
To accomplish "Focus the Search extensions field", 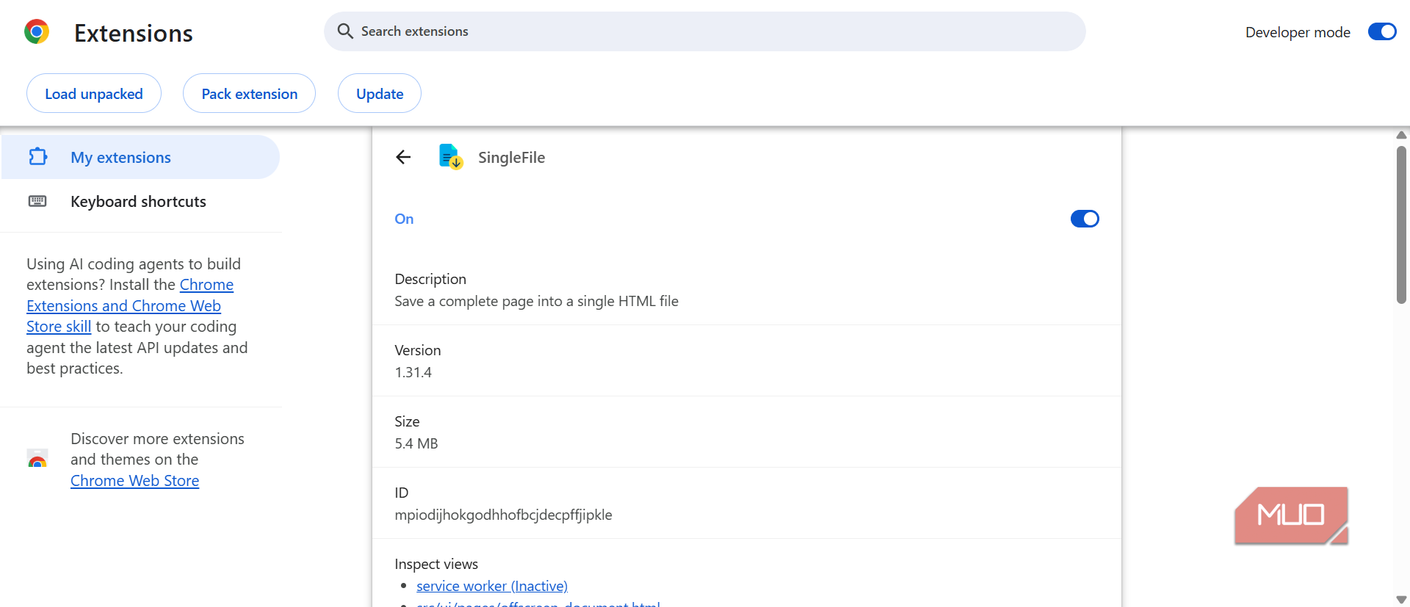I will (x=704, y=31).
